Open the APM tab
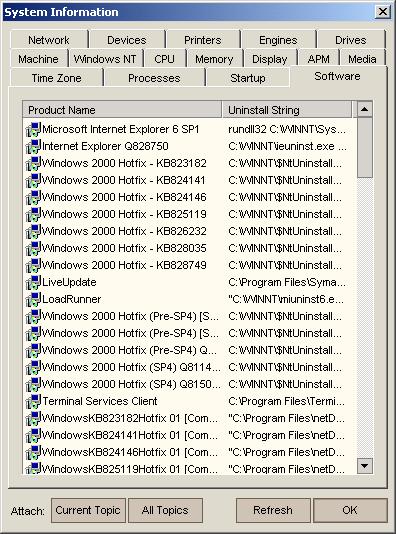Viewport: 396px width, 534px height. (x=318, y=59)
